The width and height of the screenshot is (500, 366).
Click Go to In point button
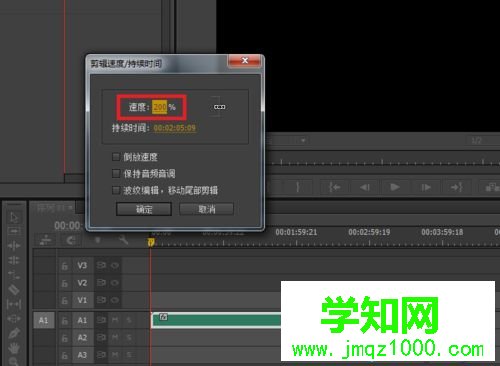coord(334,187)
